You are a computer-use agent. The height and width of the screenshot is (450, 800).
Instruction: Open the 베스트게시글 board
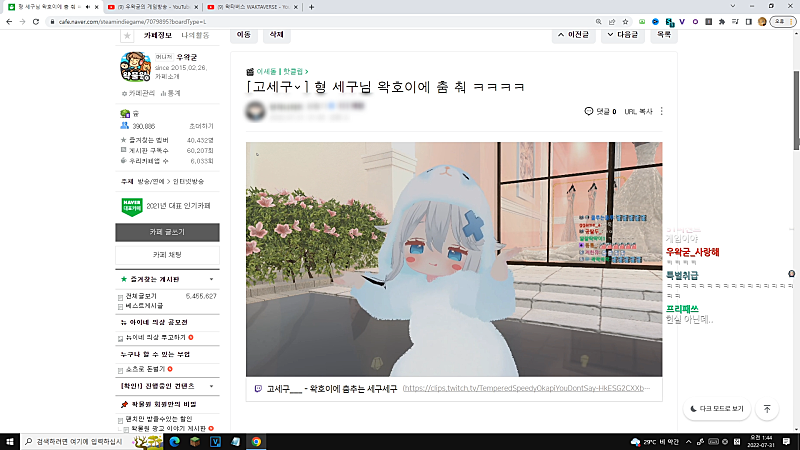(x=144, y=306)
